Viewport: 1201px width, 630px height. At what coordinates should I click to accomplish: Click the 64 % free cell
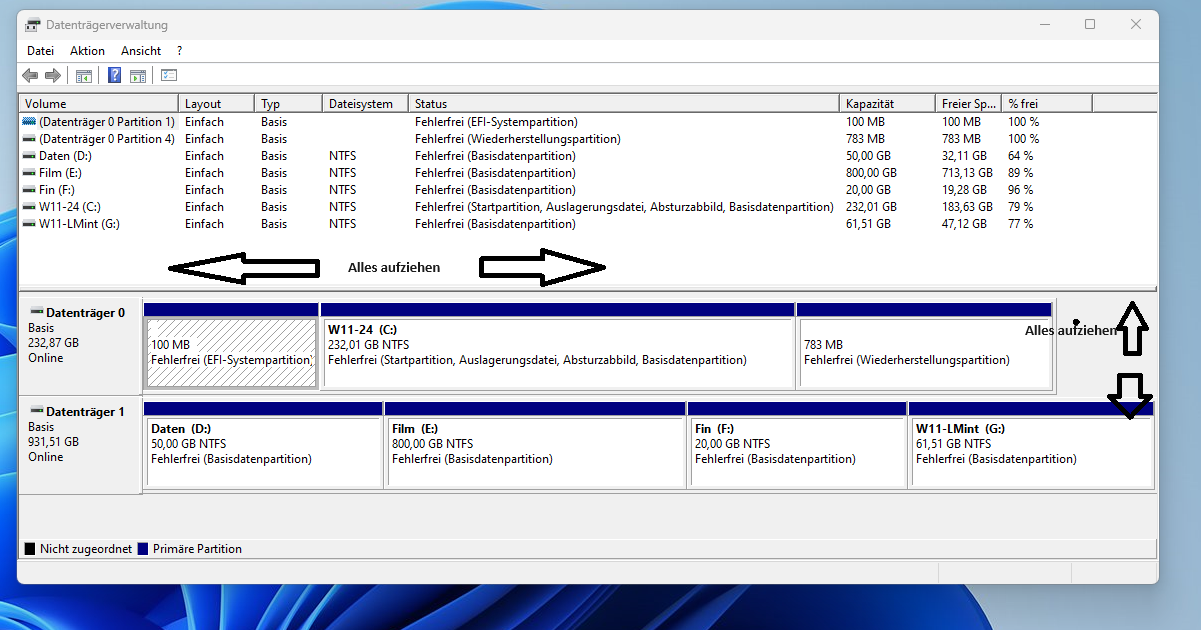[1020, 156]
